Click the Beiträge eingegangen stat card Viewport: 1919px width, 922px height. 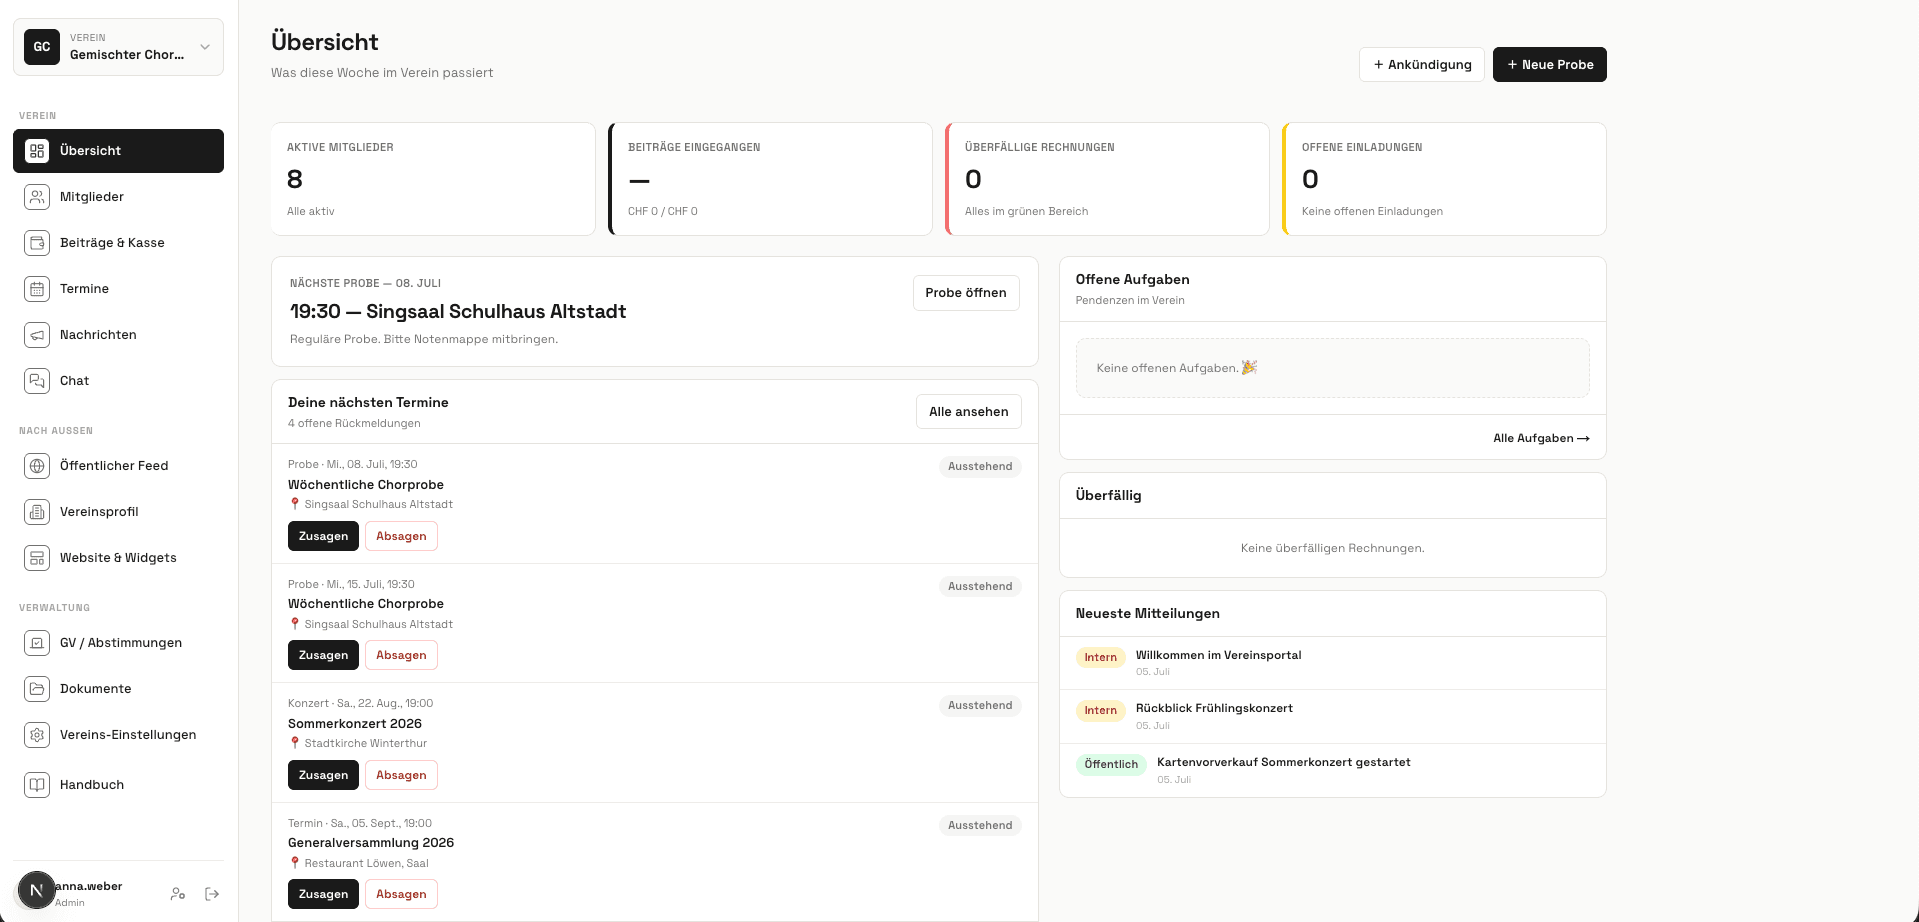(770, 179)
